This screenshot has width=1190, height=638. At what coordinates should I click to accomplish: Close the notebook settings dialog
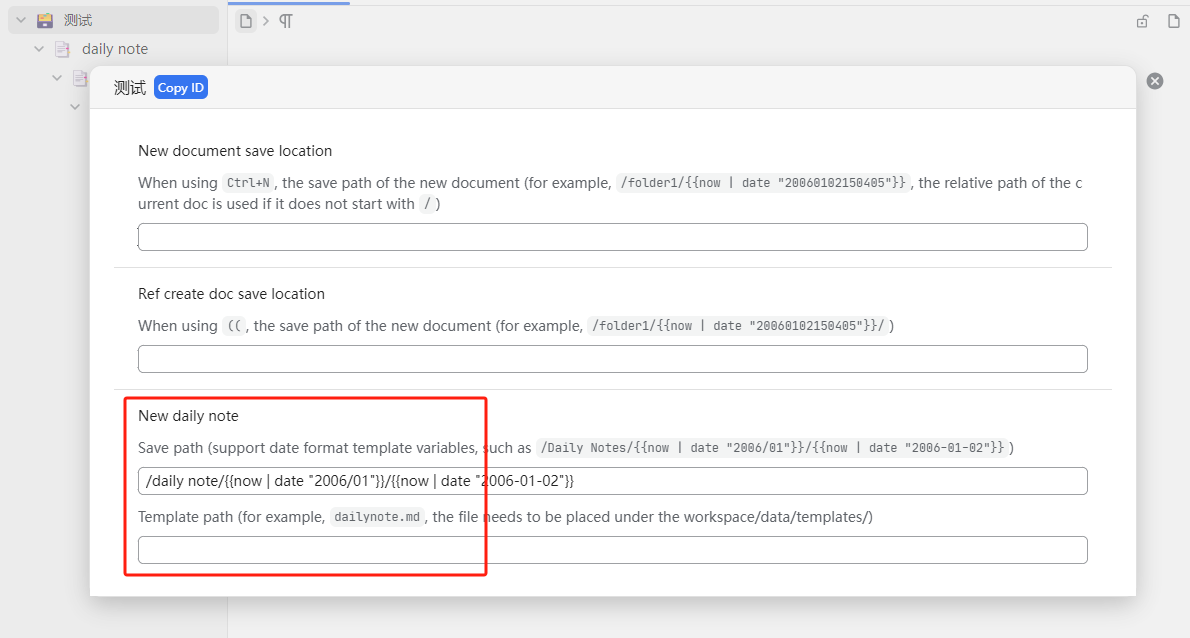coord(1155,81)
